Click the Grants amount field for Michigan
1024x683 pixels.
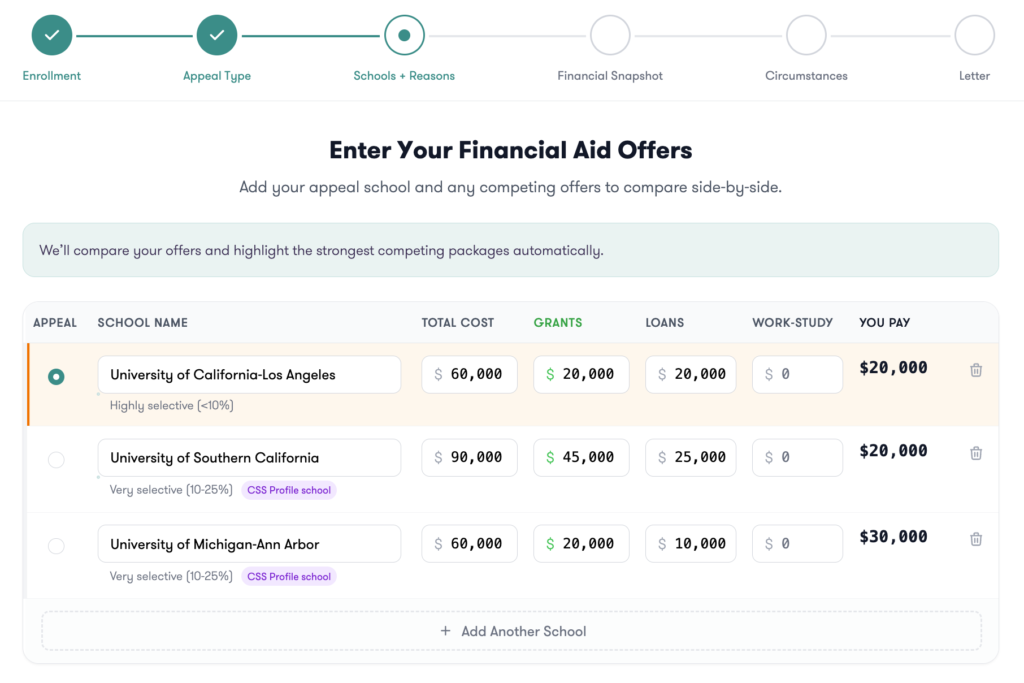581,543
